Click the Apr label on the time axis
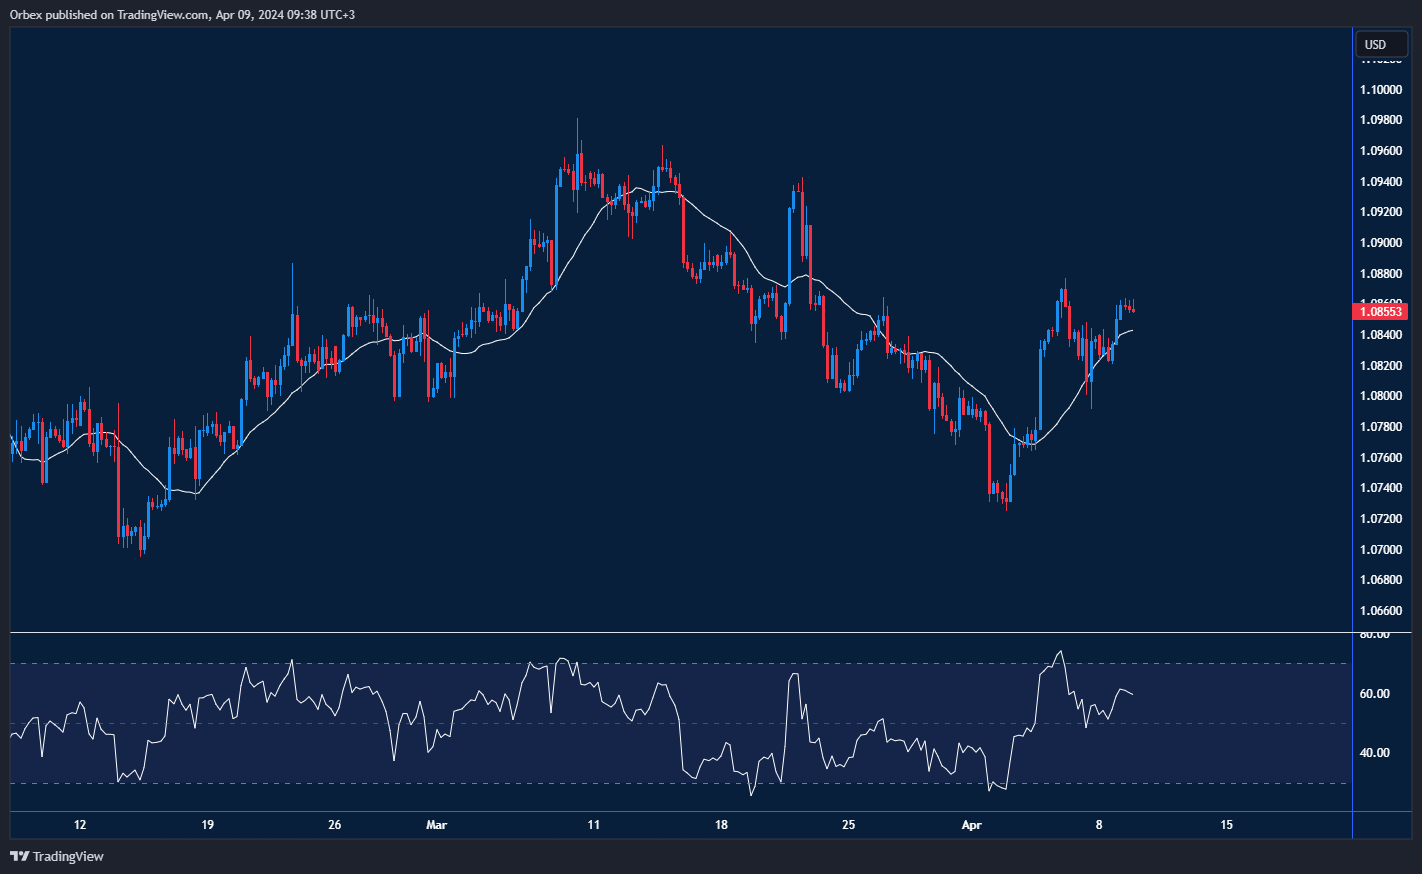The width and height of the screenshot is (1422, 874). [x=971, y=825]
